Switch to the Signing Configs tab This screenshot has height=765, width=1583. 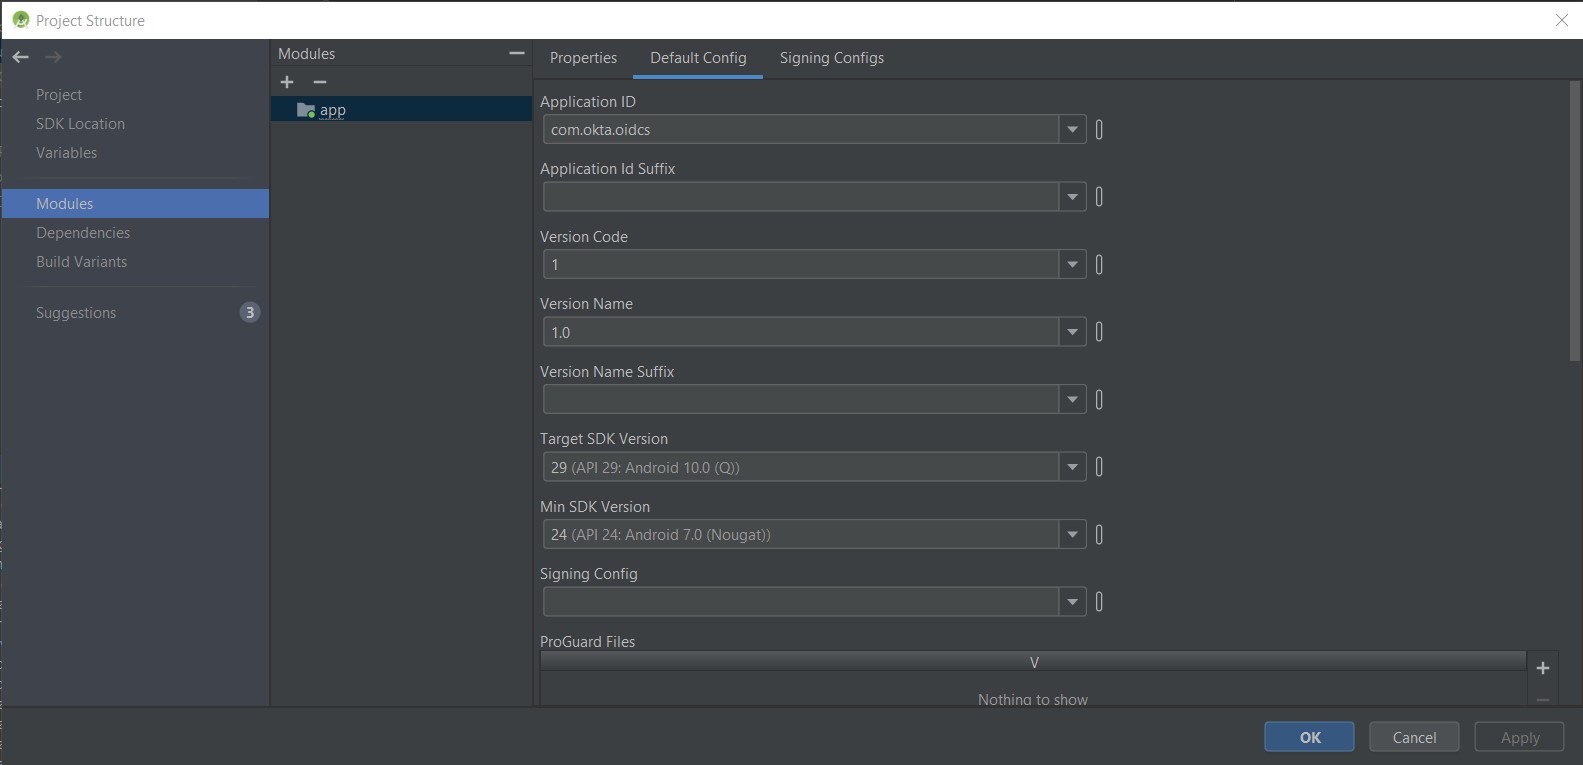831,58
